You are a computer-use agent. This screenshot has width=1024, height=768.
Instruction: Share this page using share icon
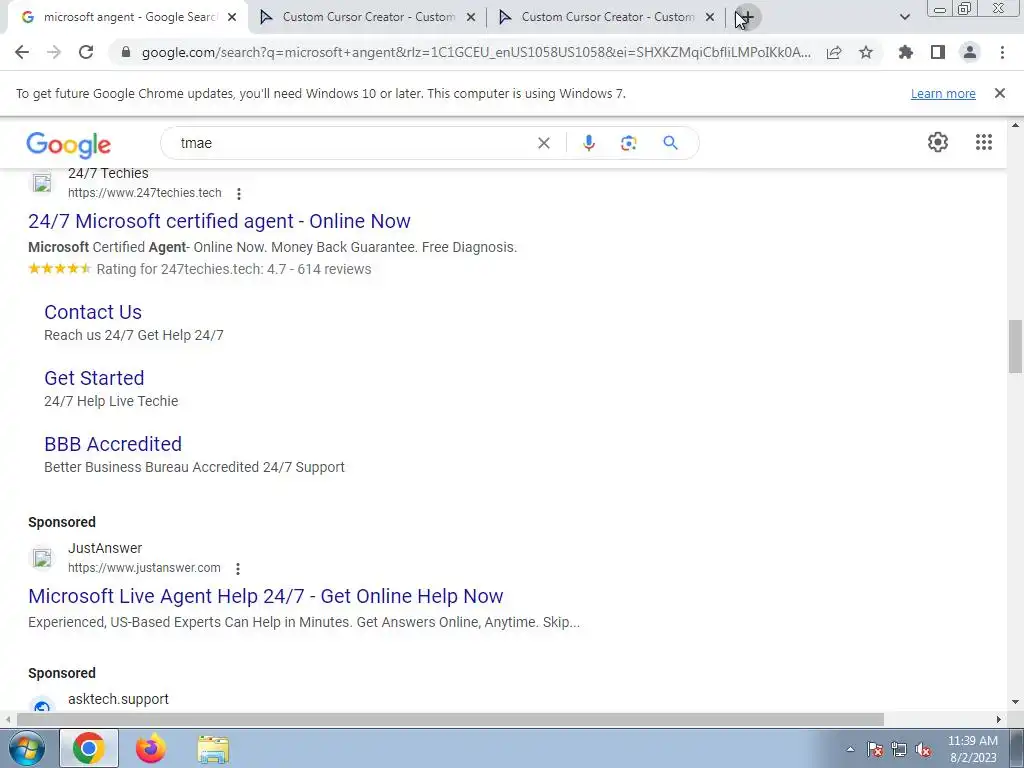[x=834, y=52]
